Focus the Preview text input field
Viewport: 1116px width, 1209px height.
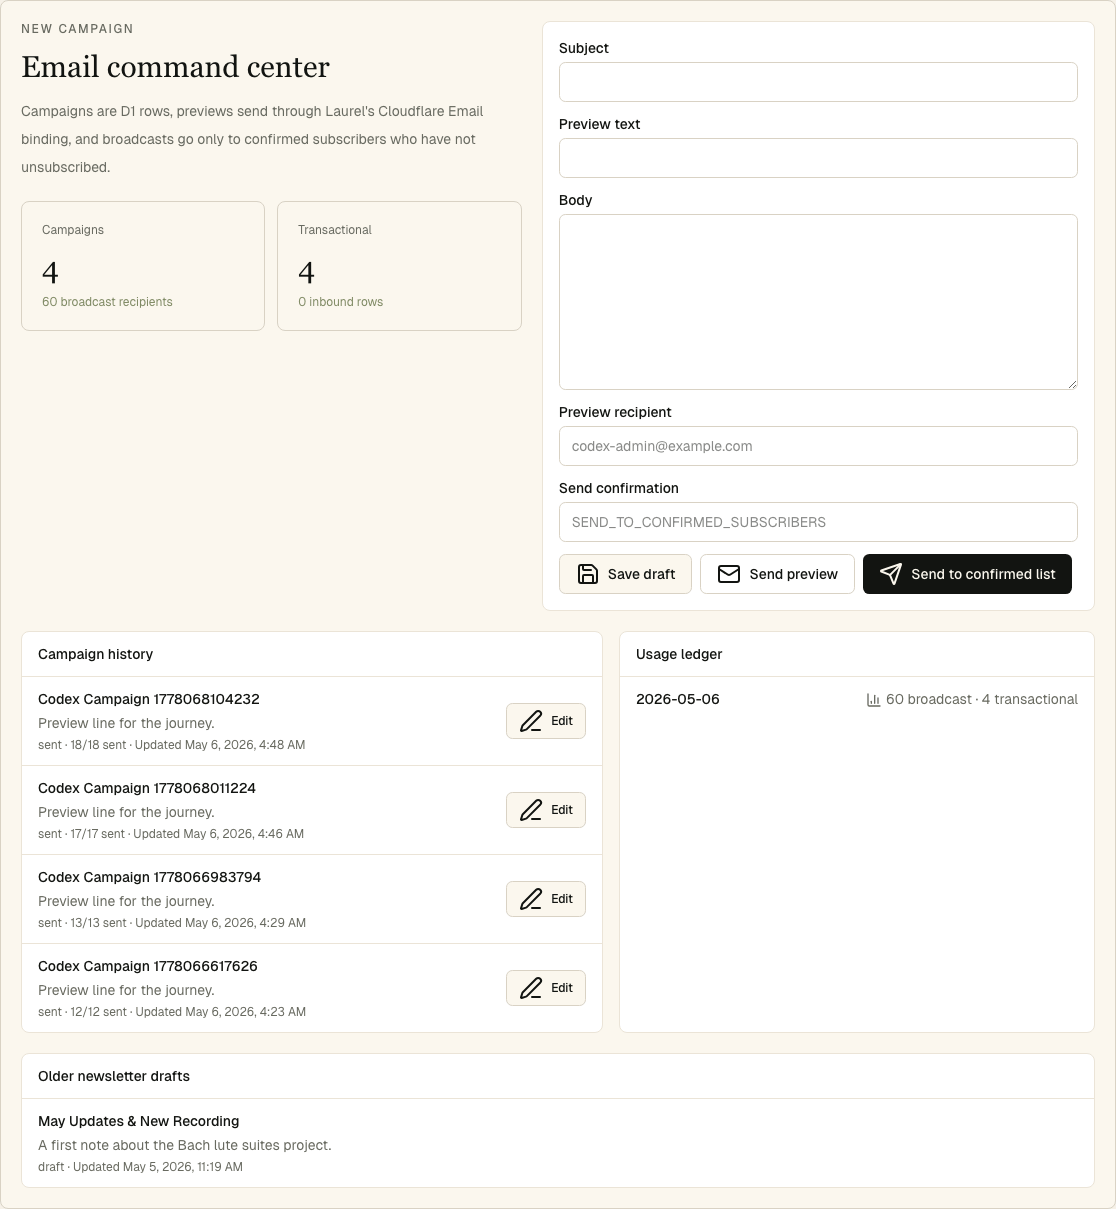pyautogui.click(x=818, y=158)
